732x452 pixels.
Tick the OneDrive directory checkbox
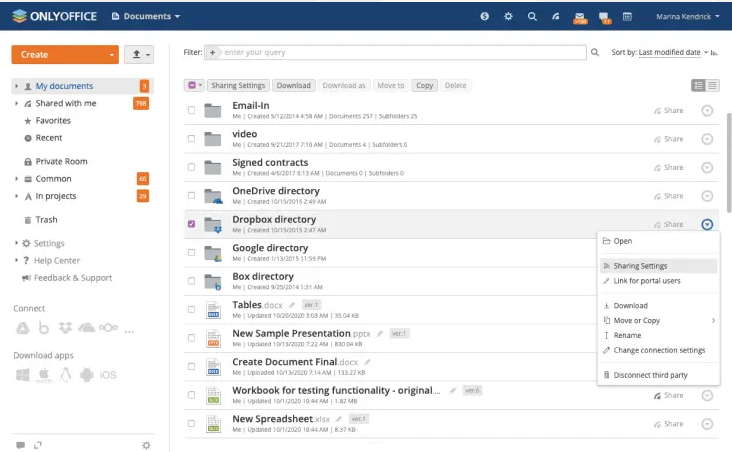191,196
